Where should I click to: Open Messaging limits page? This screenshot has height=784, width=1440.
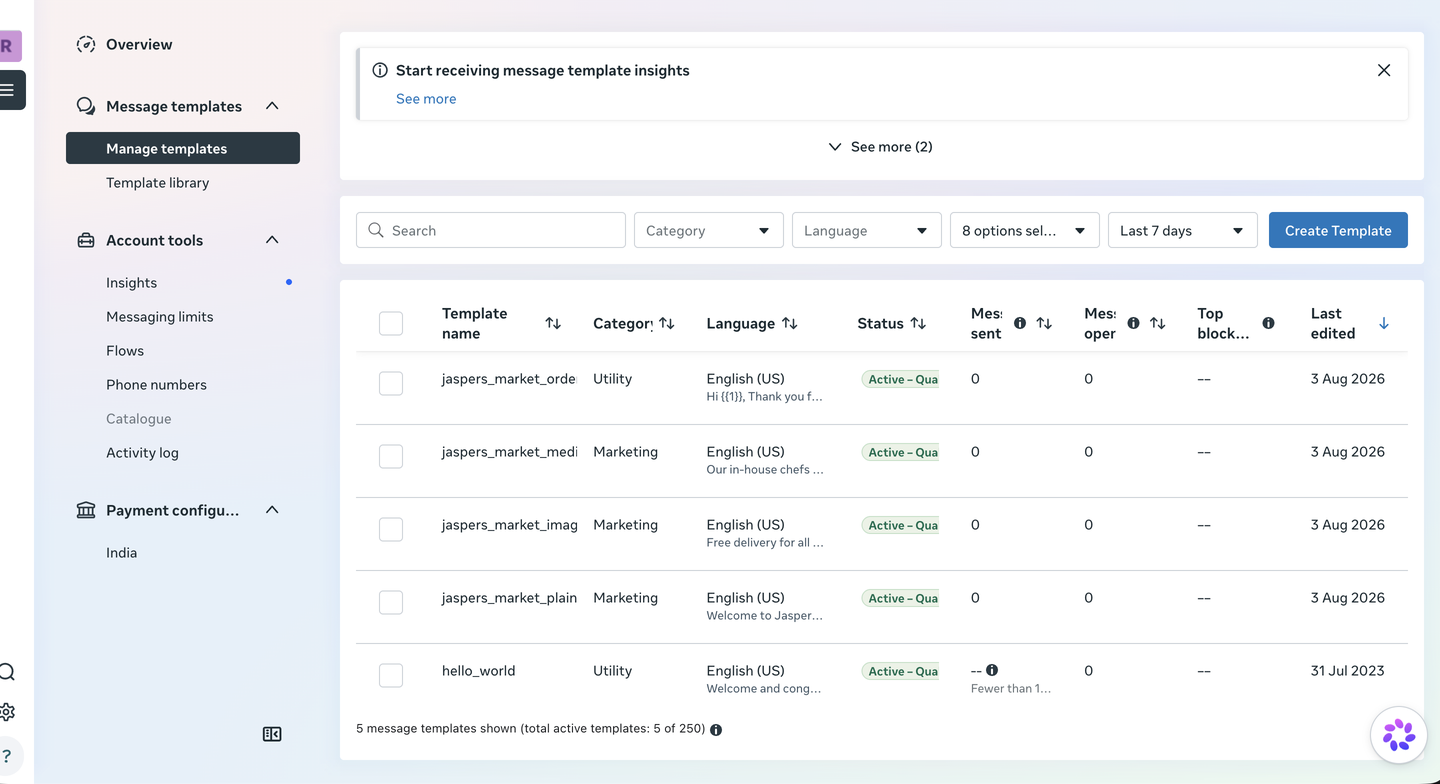(x=160, y=317)
